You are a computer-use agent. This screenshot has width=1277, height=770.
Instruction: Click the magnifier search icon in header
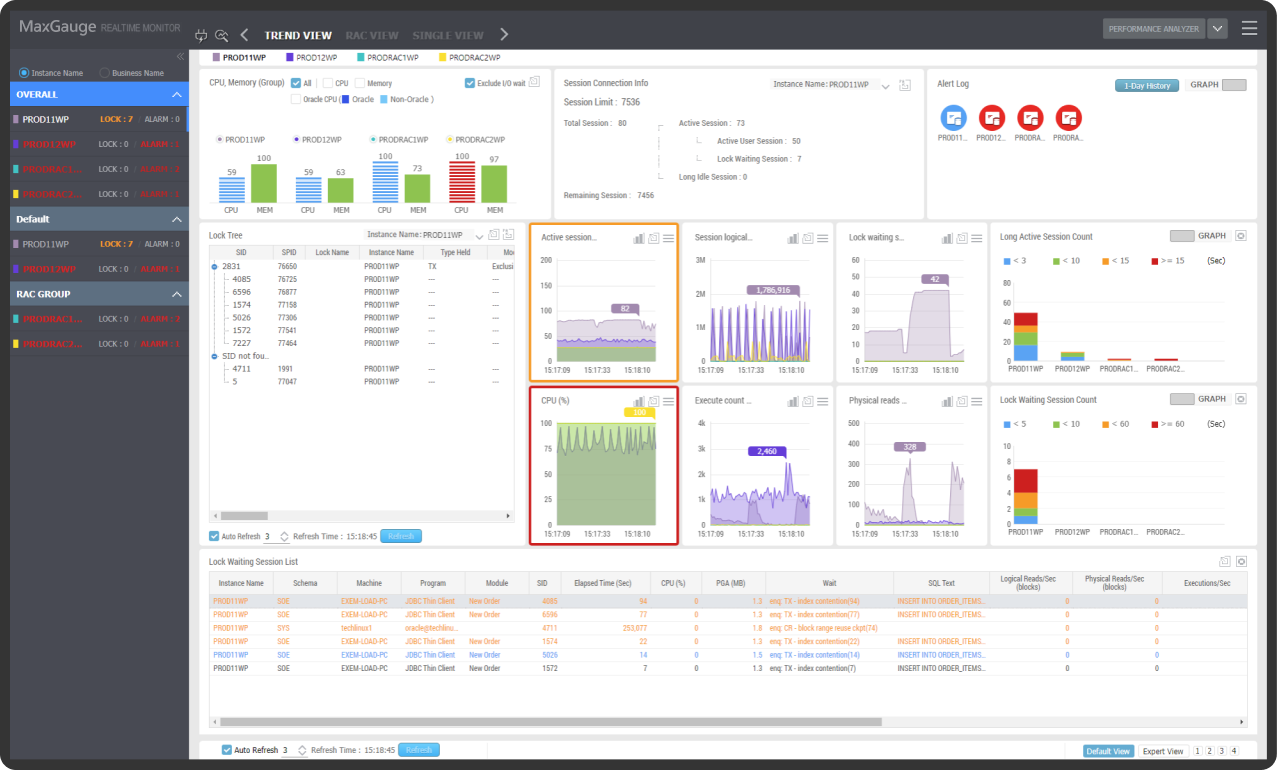(222, 35)
